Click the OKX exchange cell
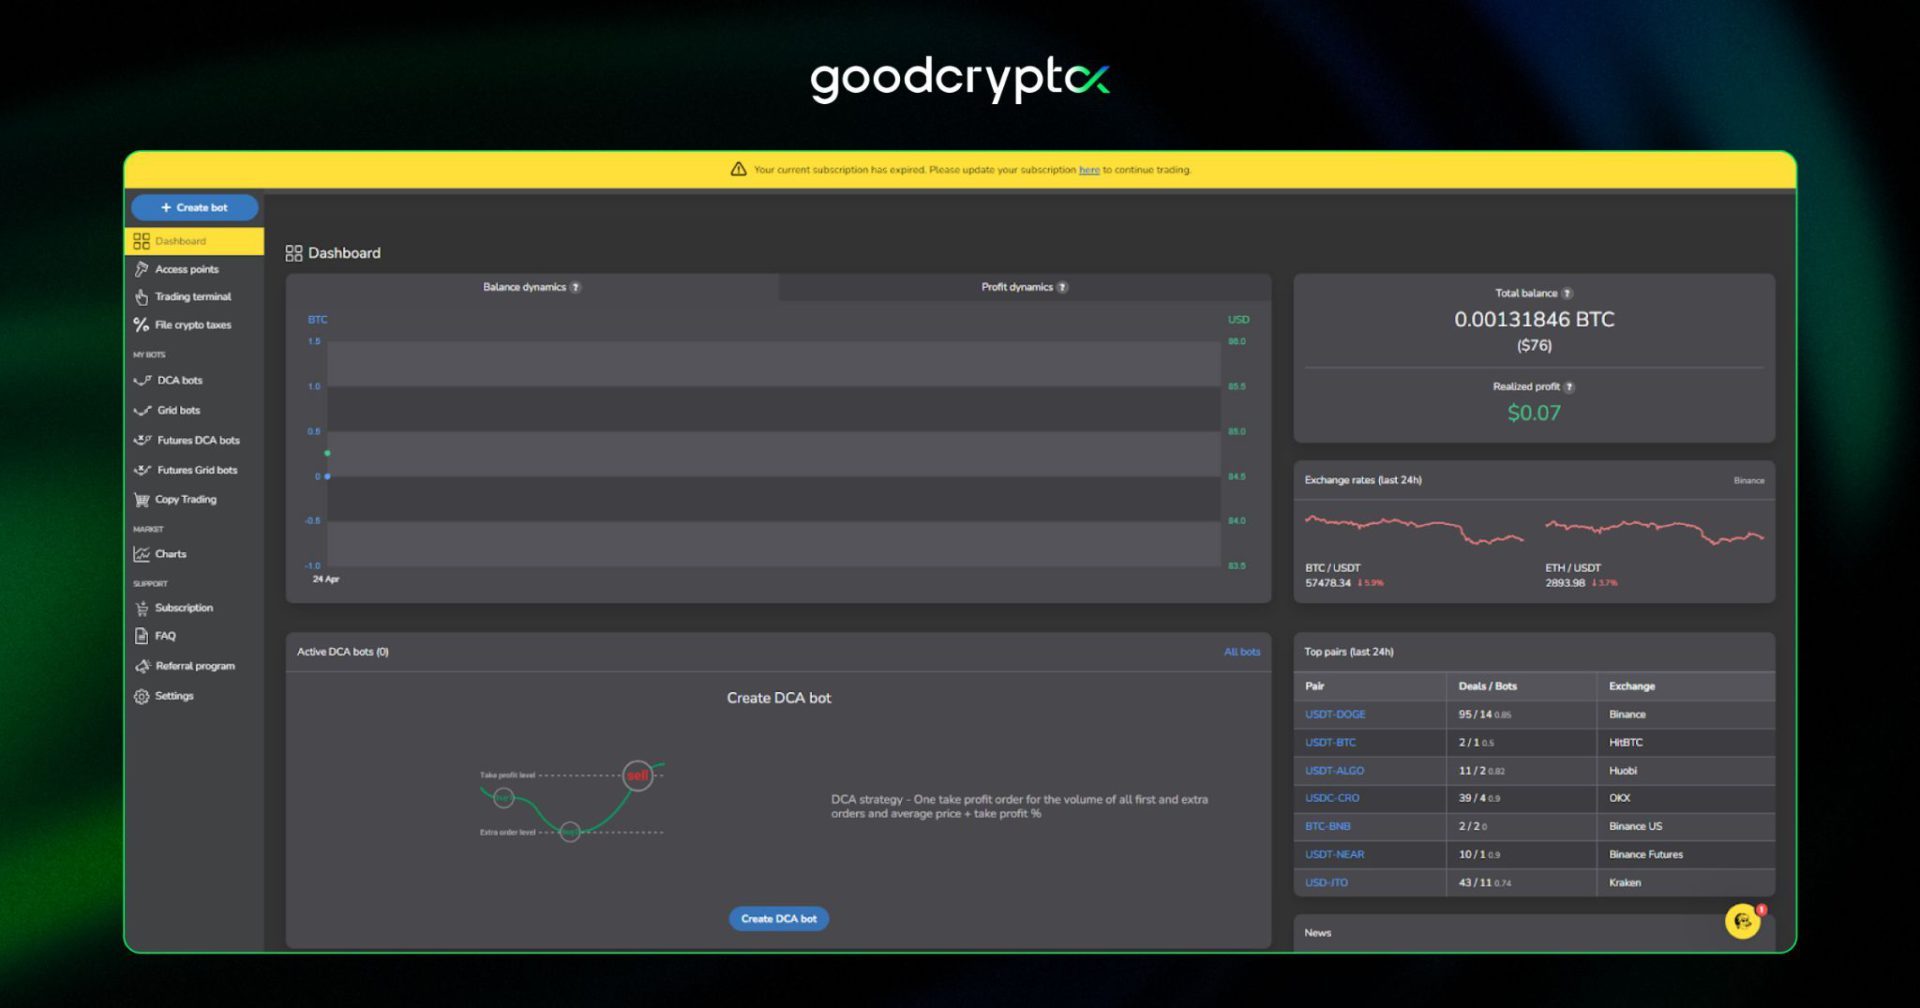Image resolution: width=1920 pixels, height=1008 pixels. tap(1619, 798)
